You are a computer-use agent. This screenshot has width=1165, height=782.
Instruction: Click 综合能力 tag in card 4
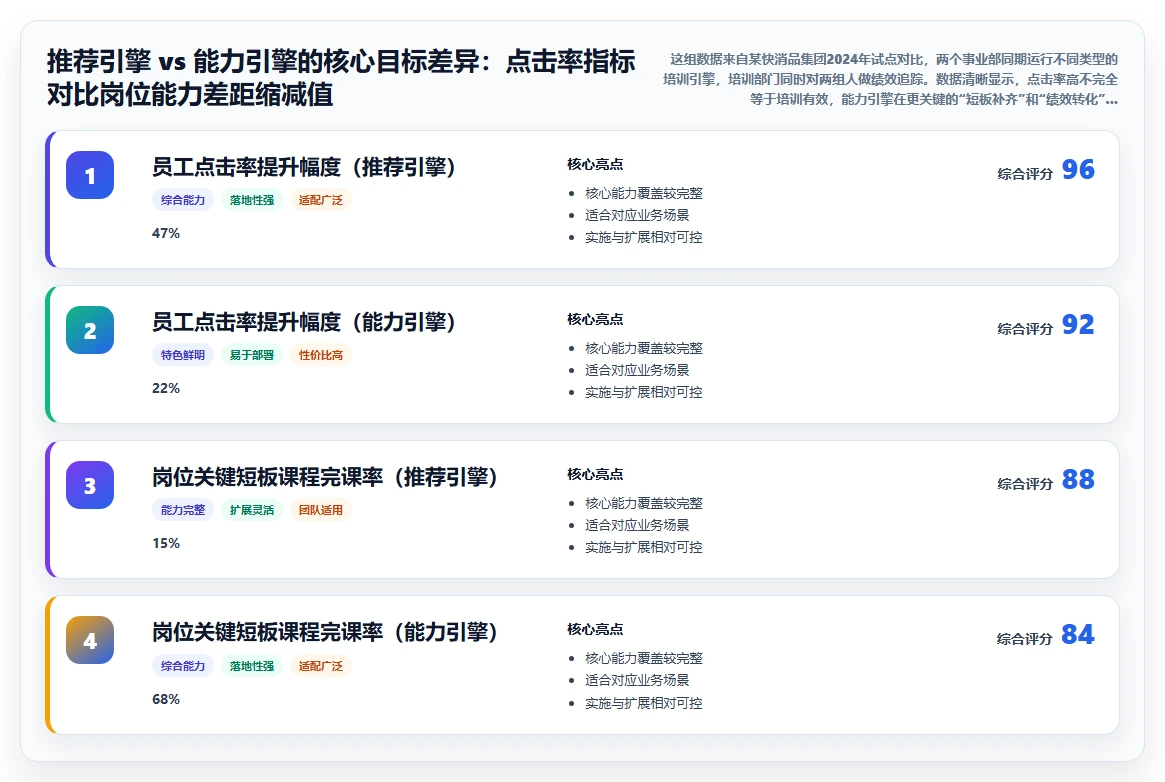183,666
